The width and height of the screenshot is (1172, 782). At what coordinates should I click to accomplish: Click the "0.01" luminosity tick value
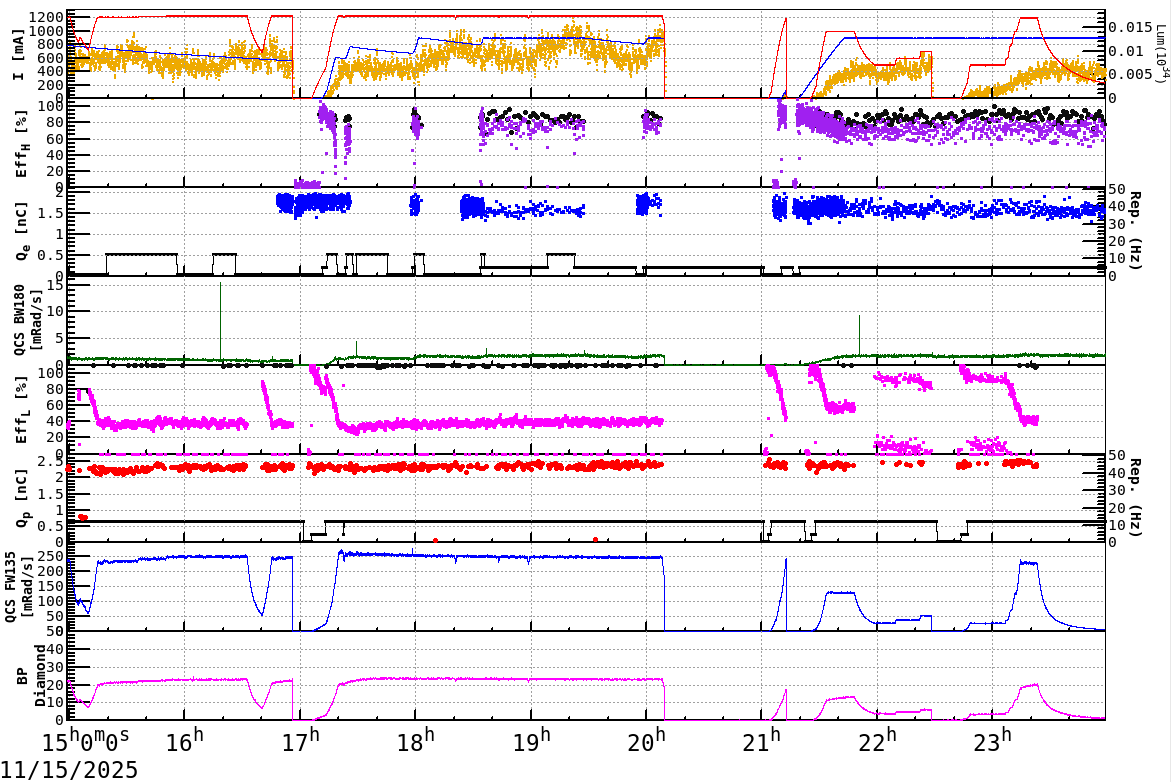click(1126, 51)
